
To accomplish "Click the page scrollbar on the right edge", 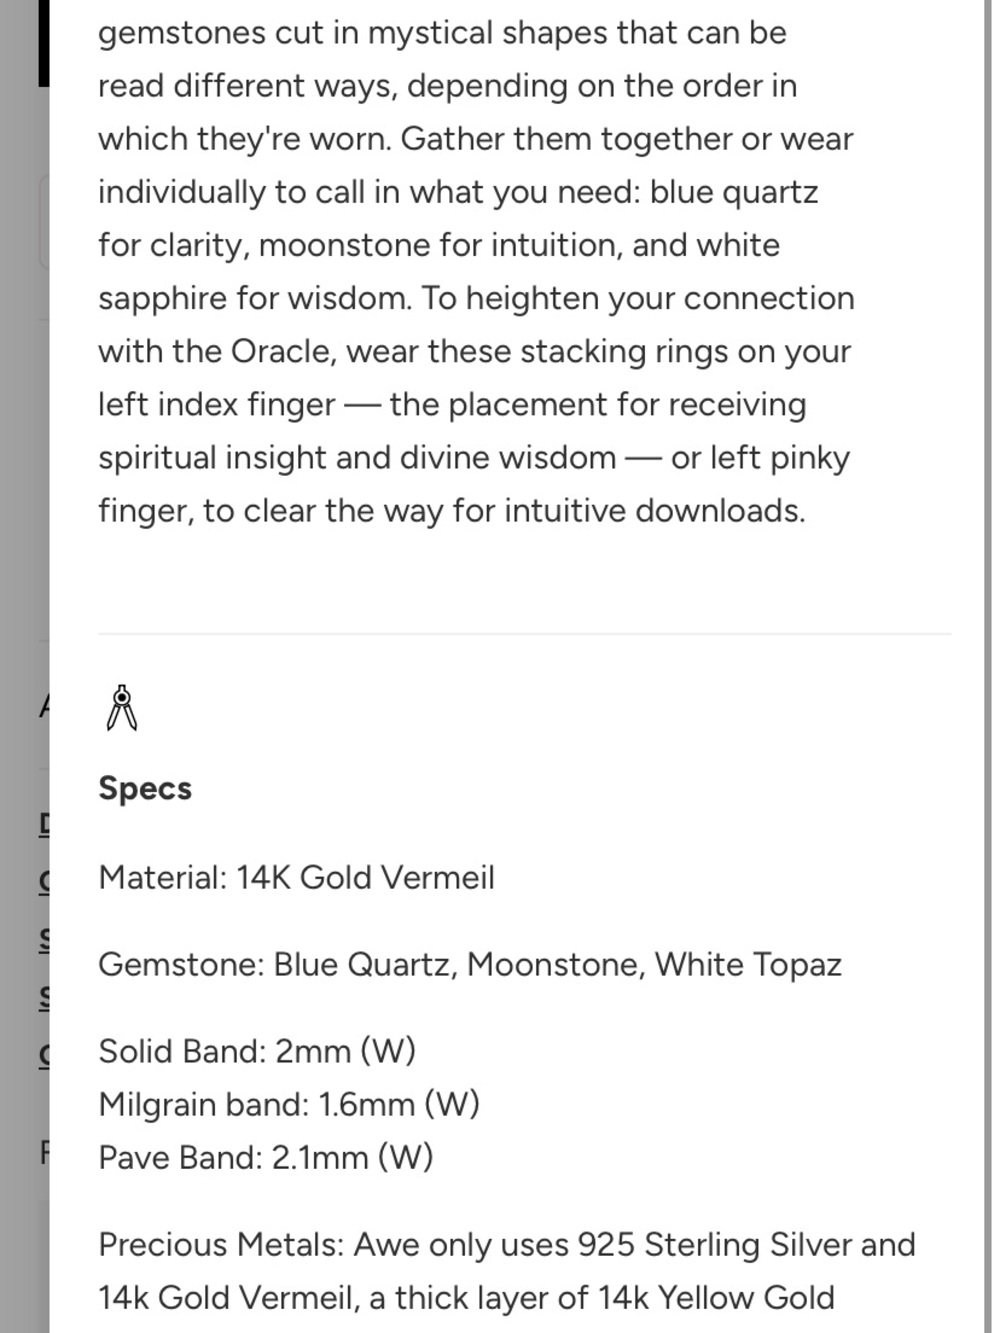I will coord(993,666).
